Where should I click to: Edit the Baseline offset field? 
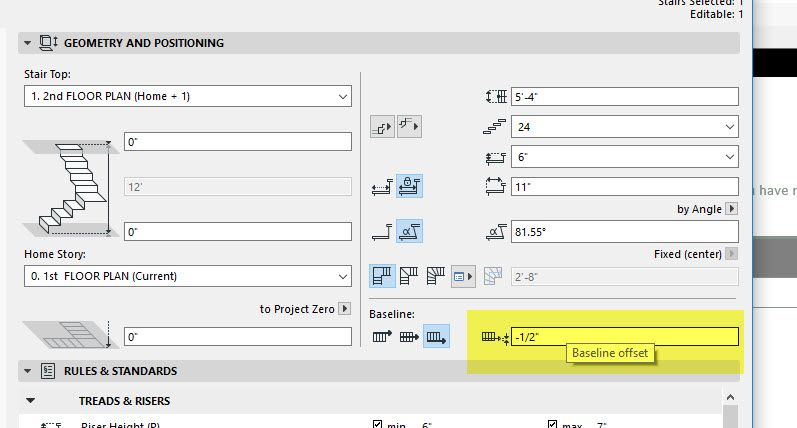(625, 337)
